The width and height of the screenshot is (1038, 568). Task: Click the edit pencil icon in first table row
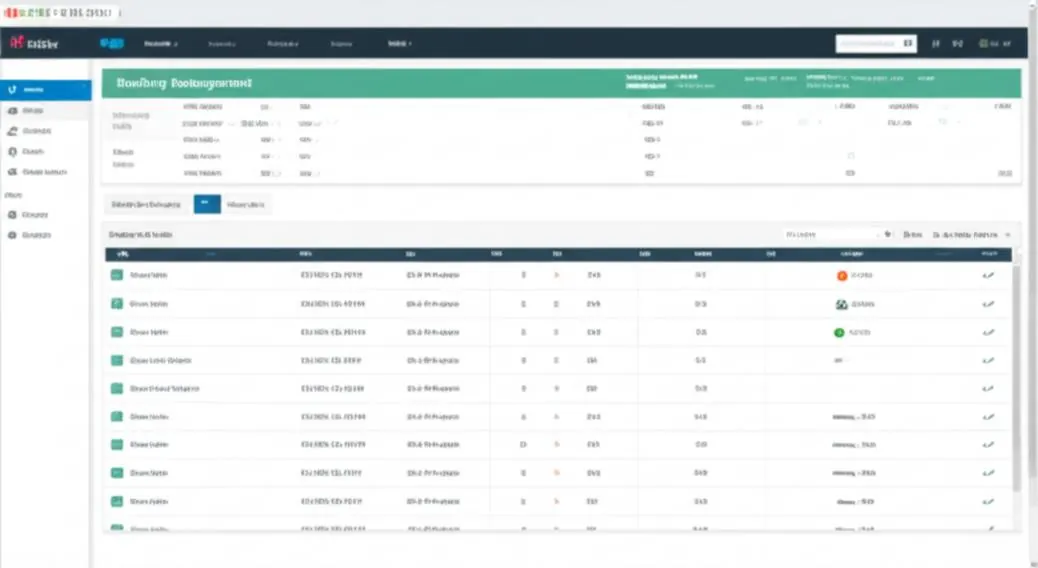pos(988,275)
